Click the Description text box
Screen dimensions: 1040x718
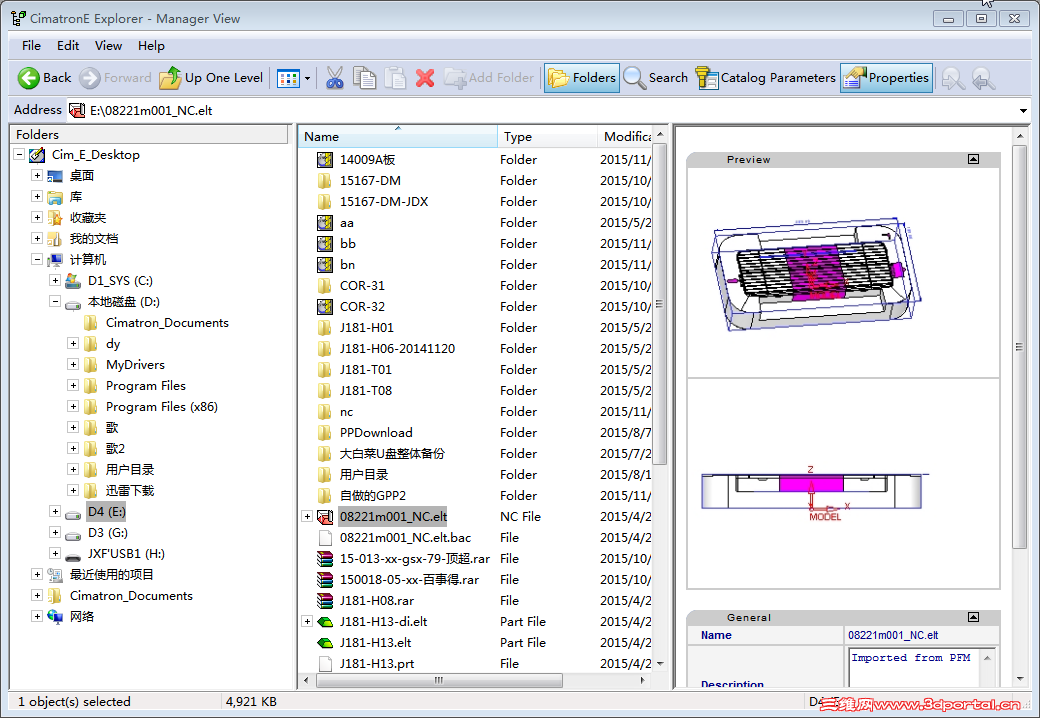(915, 667)
